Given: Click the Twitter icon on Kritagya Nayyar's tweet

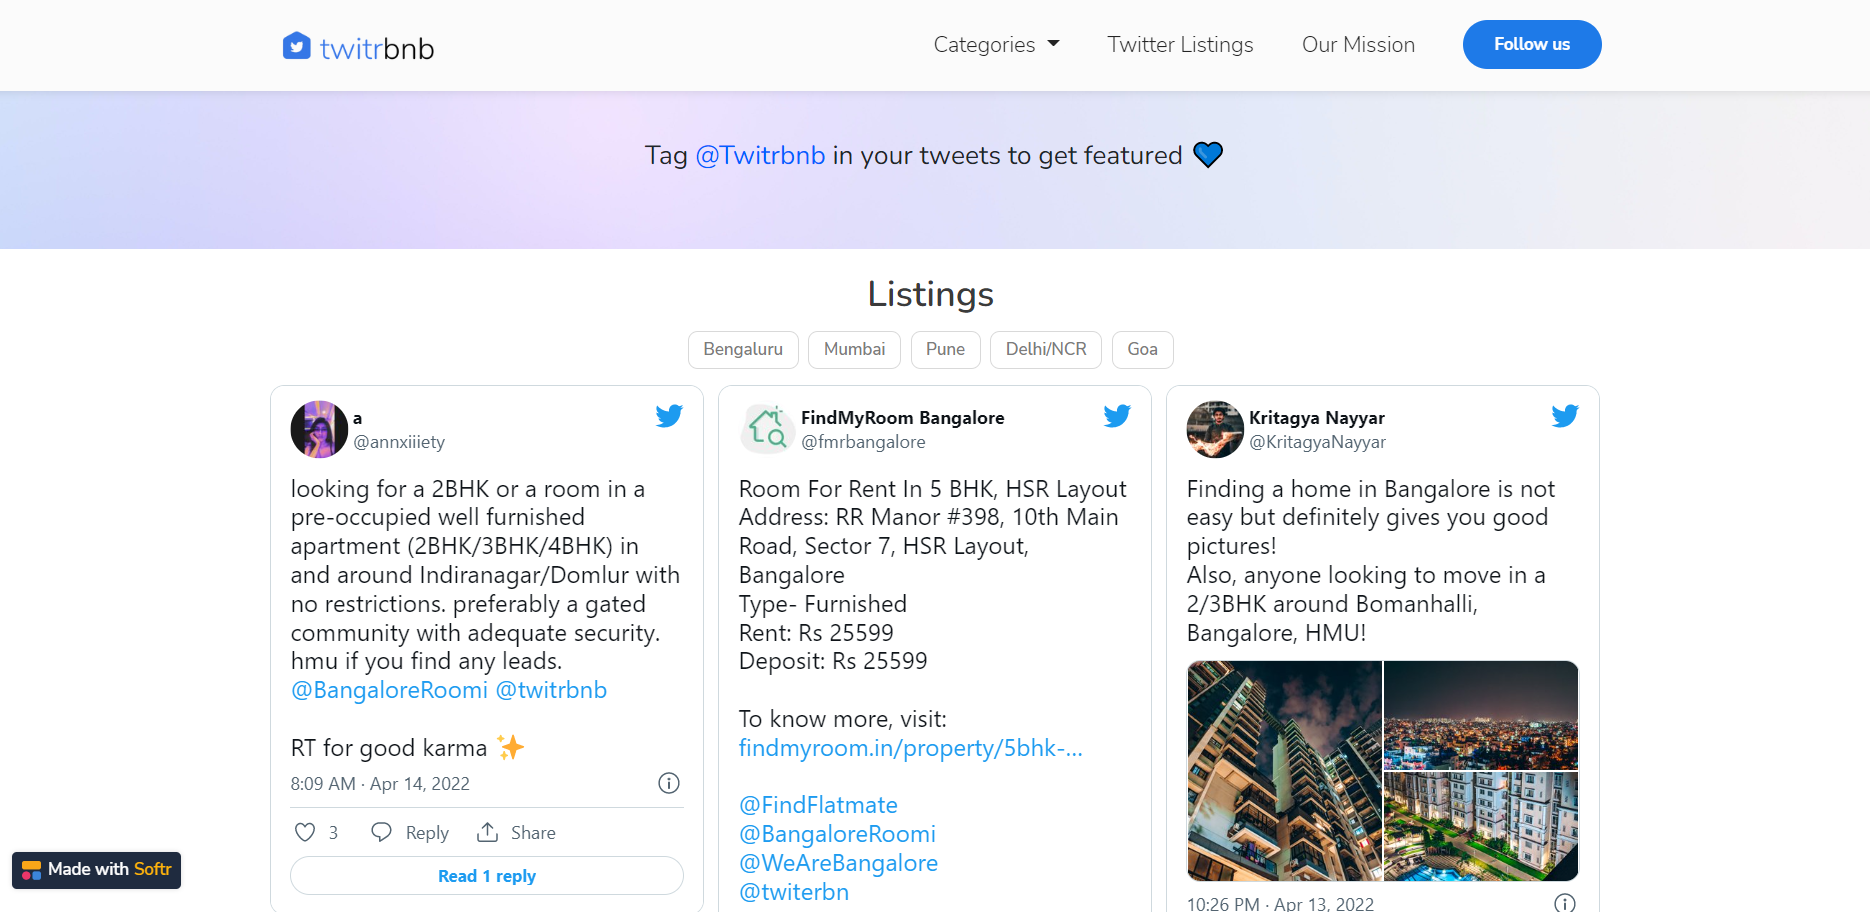Looking at the screenshot, I should (x=1564, y=416).
